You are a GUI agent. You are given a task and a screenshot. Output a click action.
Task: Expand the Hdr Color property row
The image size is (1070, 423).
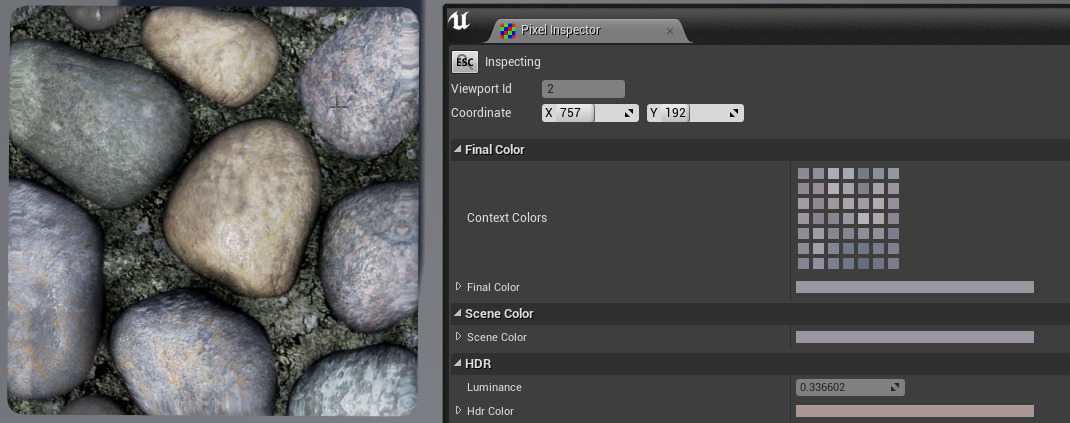pyautogui.click(x=459, y=411)
